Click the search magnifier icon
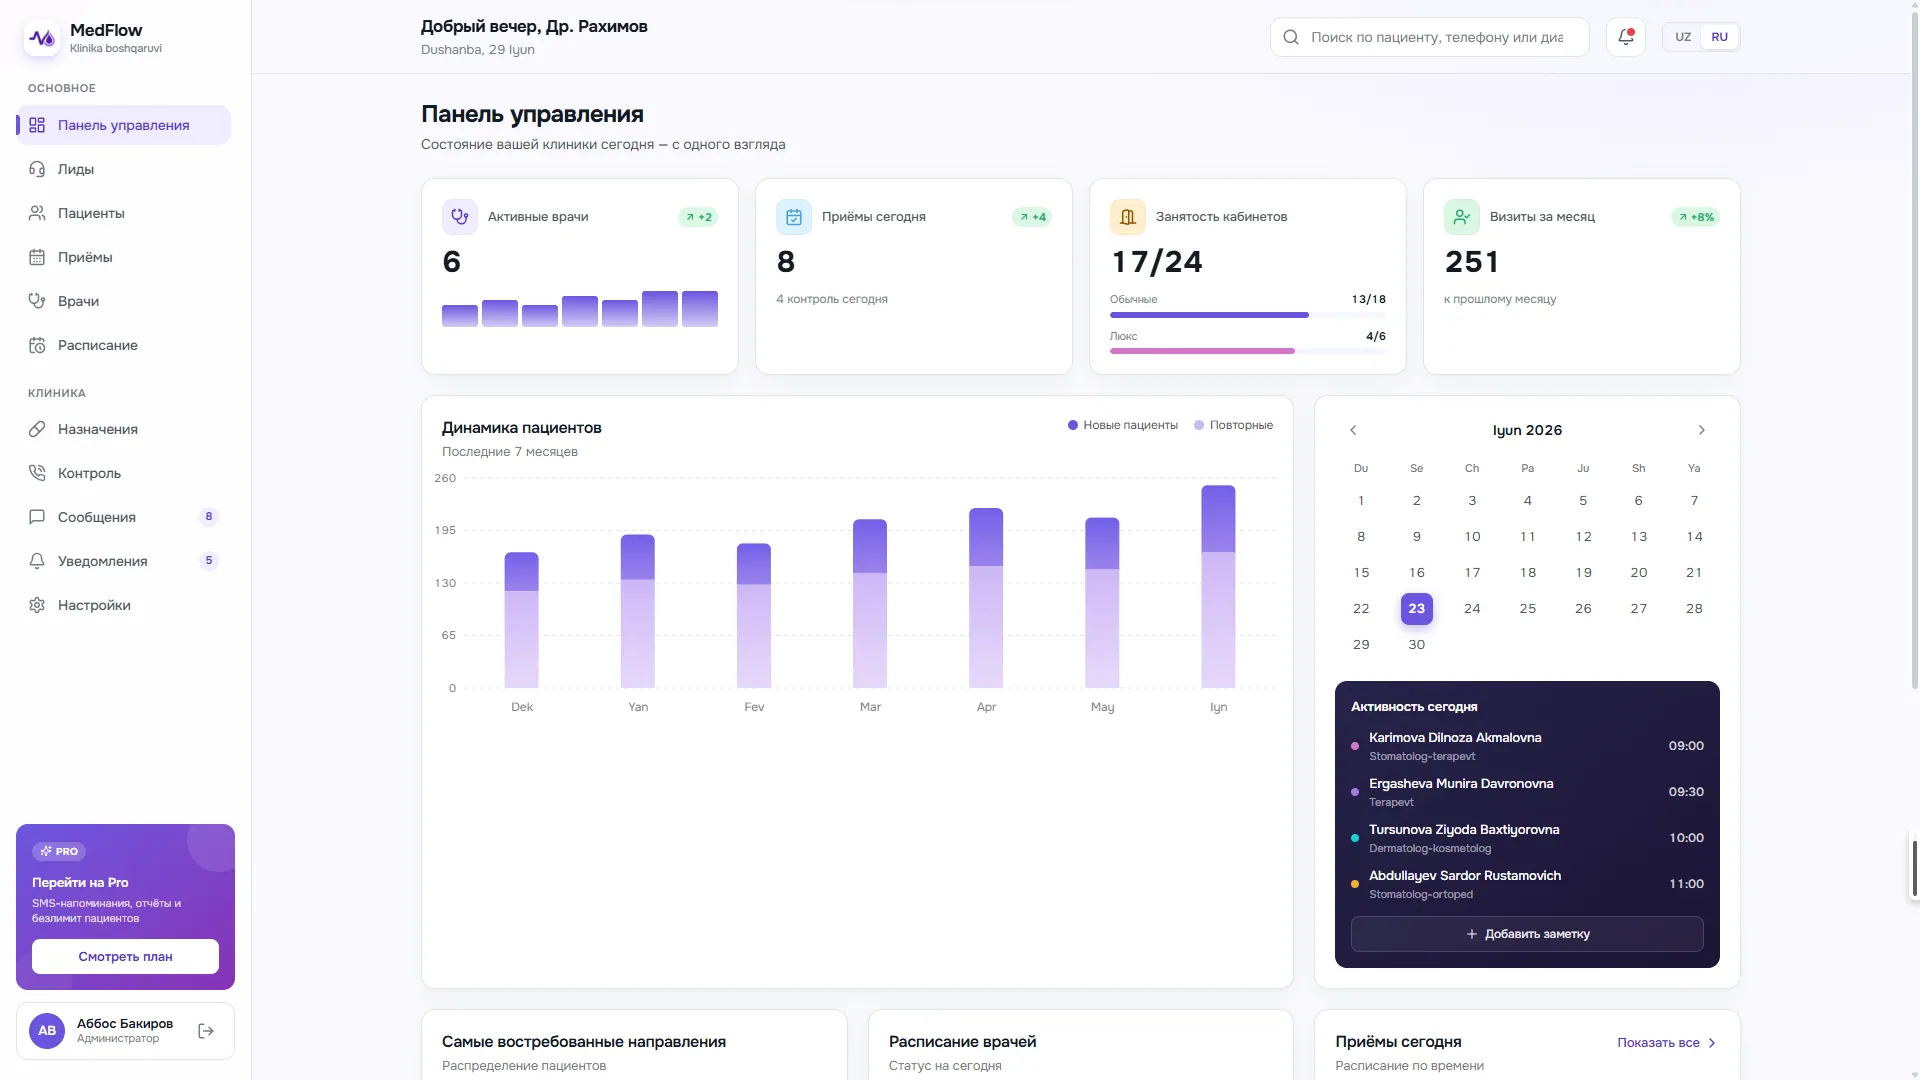 [x=1291, y=37]
